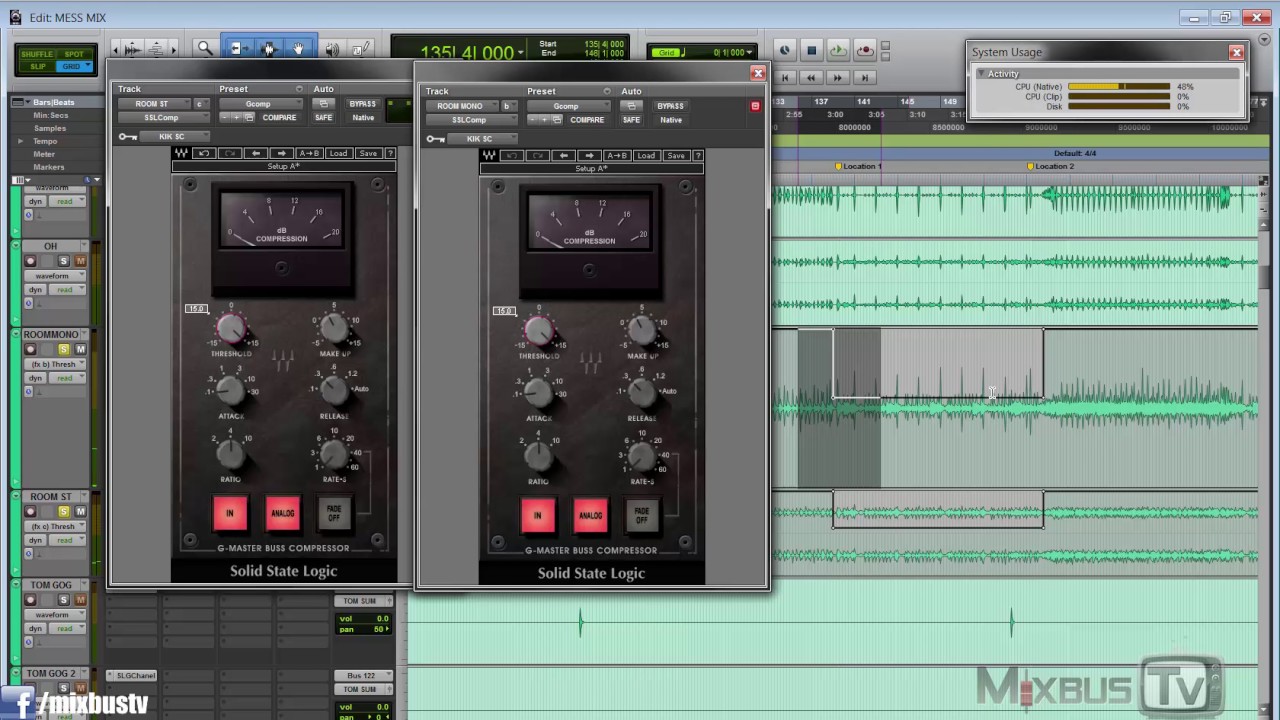This screenshot has height=720, width=1280.
Task: Open help question mark in ROOM MONO plugin
Action: (x=698, y=155)
